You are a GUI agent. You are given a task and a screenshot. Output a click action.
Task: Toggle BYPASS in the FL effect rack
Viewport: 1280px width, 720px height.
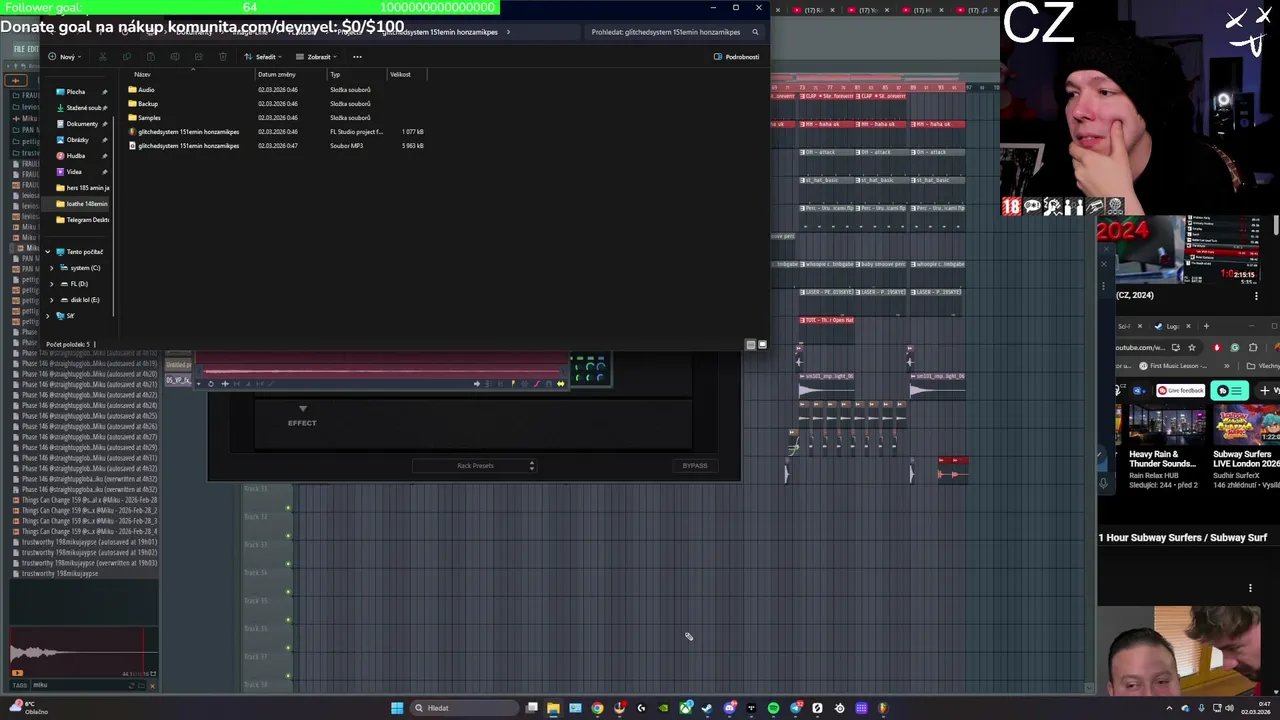pos(695,466)
